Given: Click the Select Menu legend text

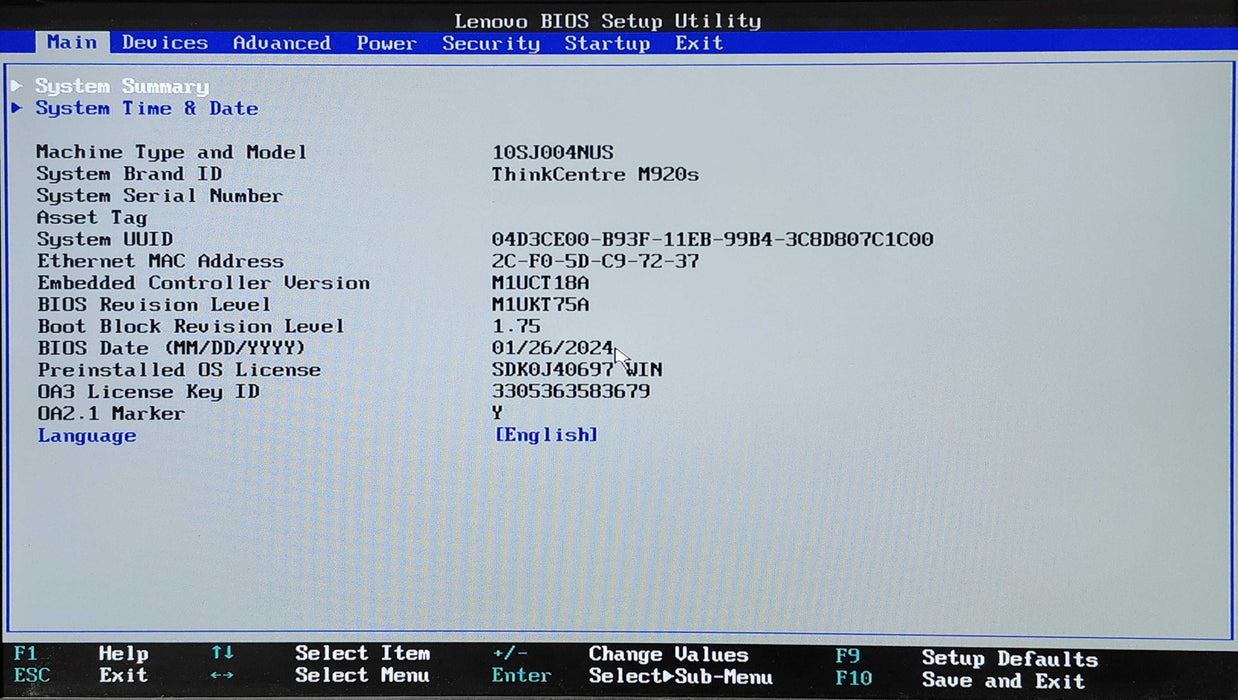Looking at the screenshot, I should (362, 676).
